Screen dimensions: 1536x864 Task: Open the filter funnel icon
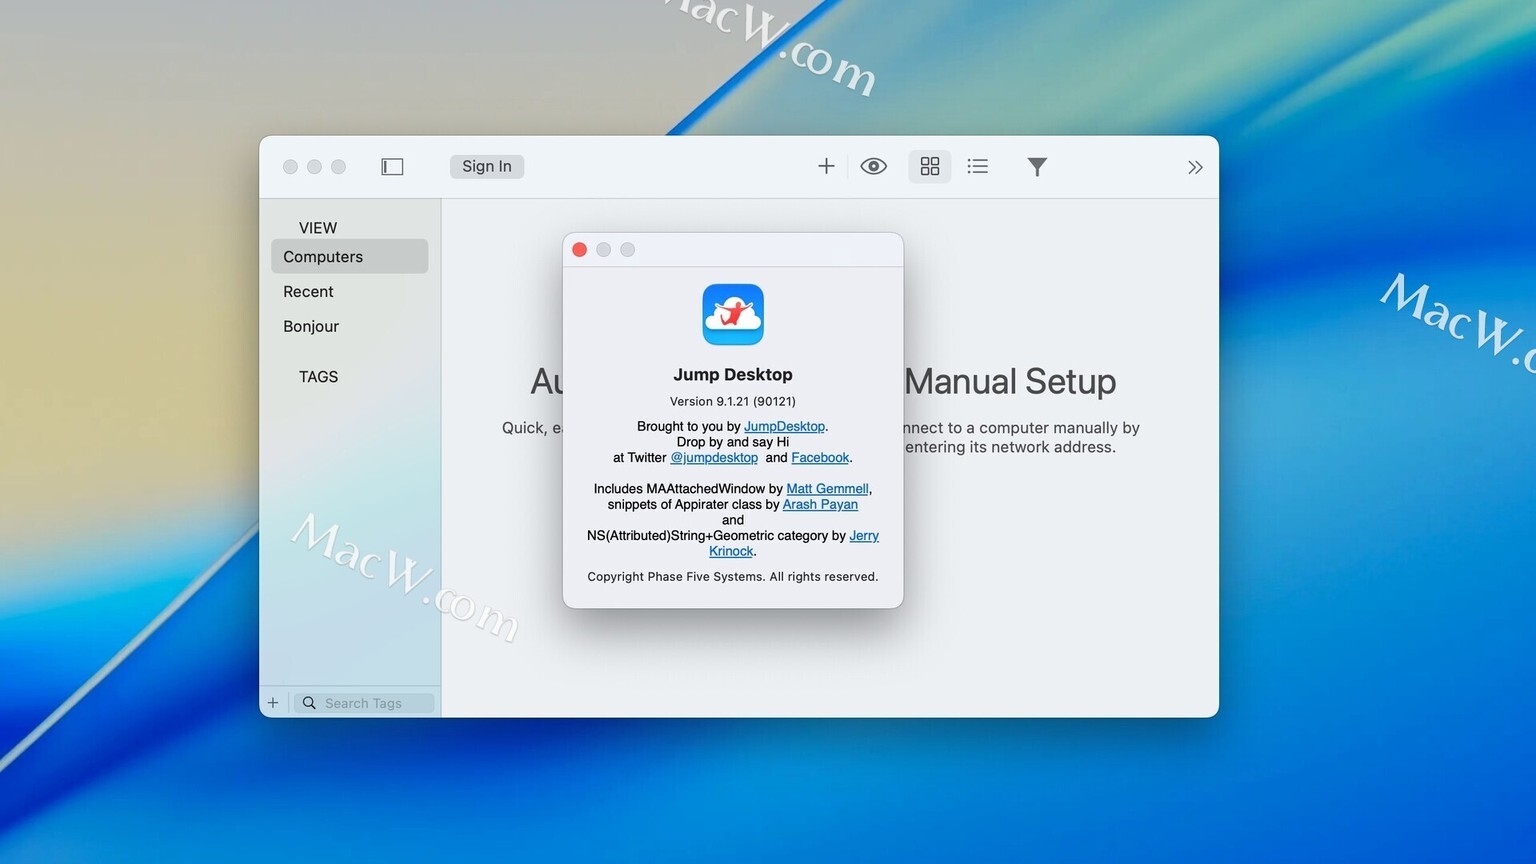click(x=1037, y=167)
